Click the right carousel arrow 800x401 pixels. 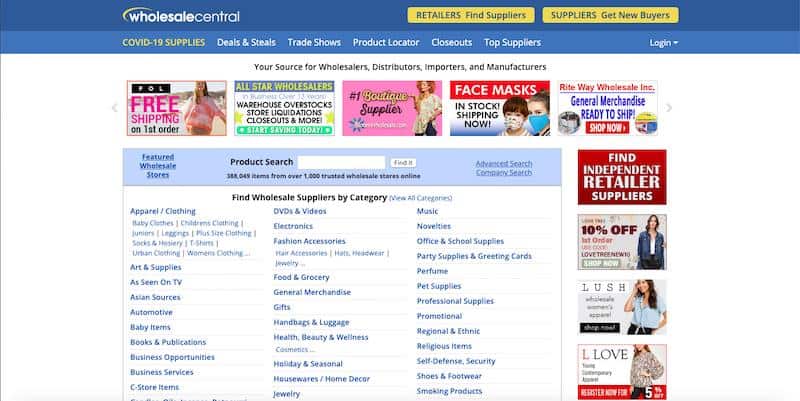[669, 107]
